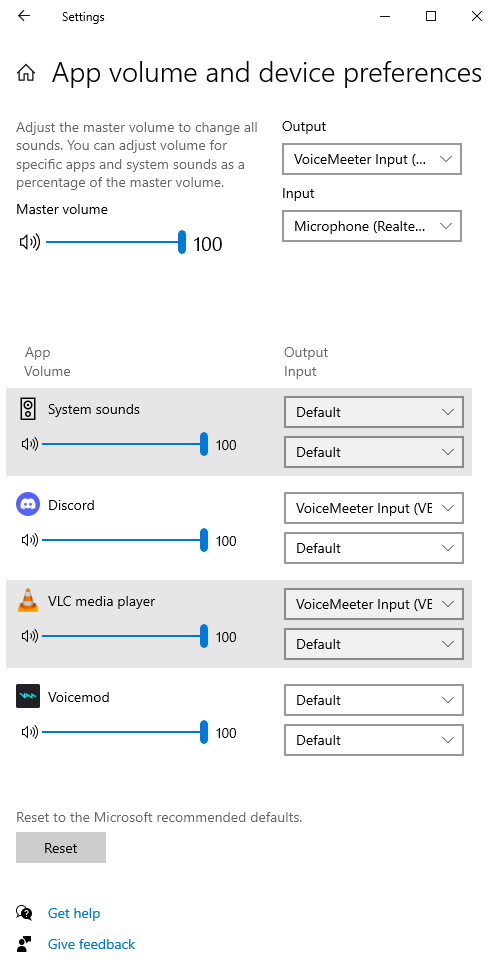Screen dimensions: 500x972
Task: Minimize the Settings window
Action: point(385,16)
